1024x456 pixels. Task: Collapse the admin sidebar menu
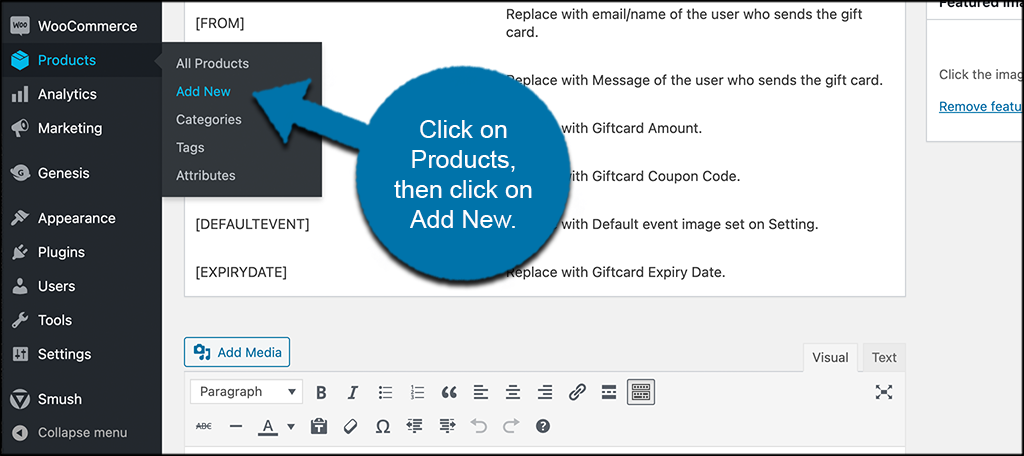click(x=81, y=432)
